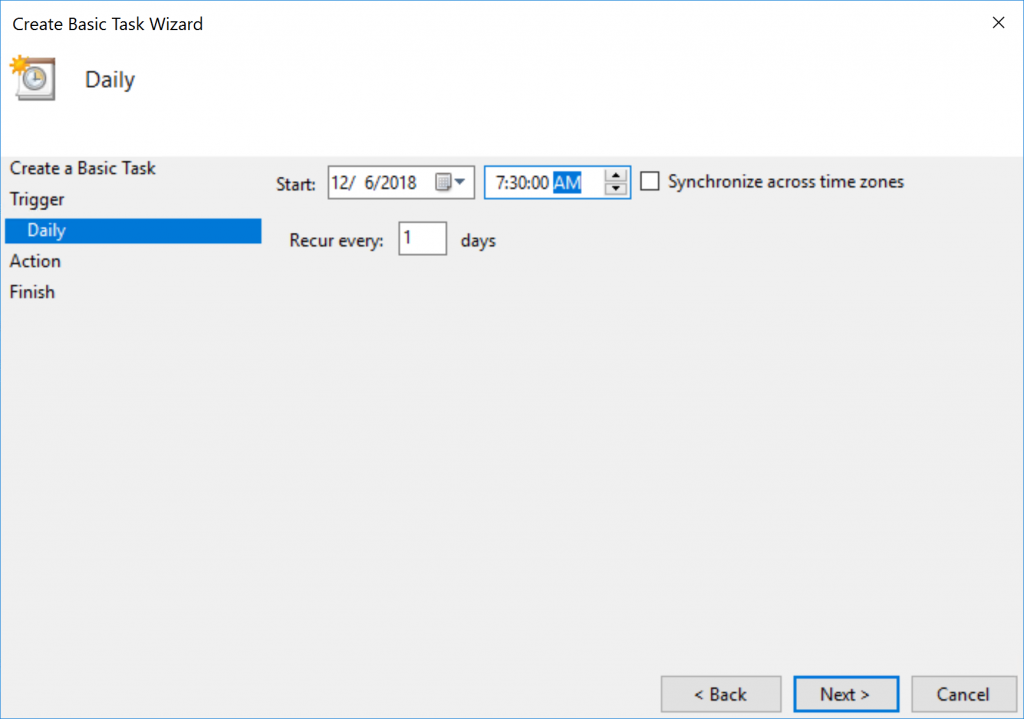Click the Back button
The image size is (1024, 719).
pyautogui.click(x=721, y=694)
